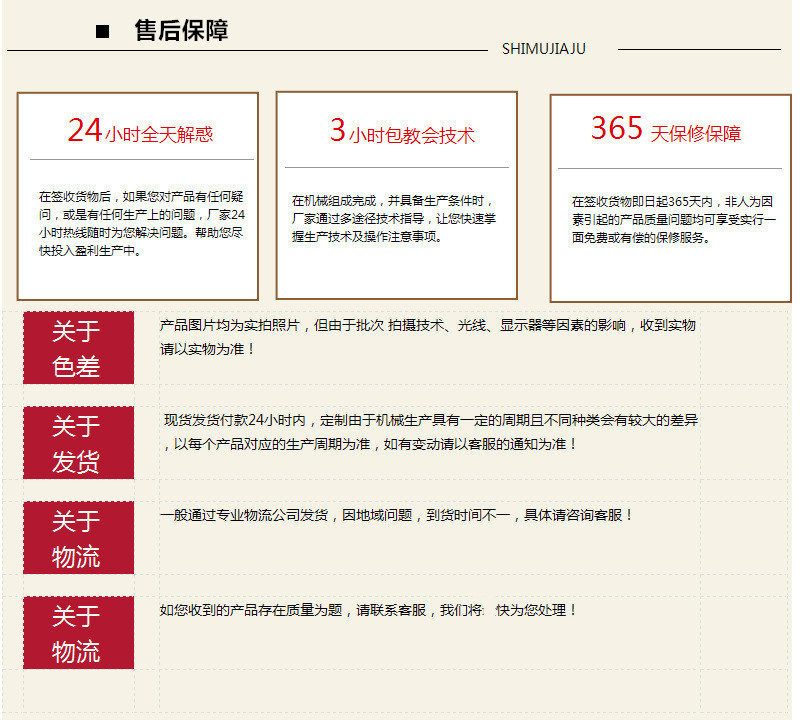
Task: Open the 天保修保障 warranty card title
Action: pyautogui.click(x=696, y=133)
